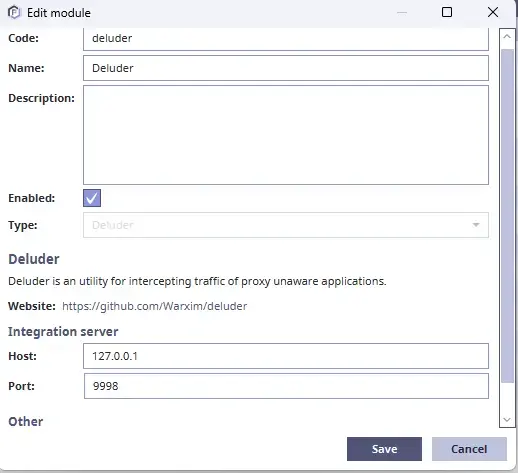This screenshot has height=473, width=518.
Task: Click the Deluder Type combo box
Action: click(x=286, y=225)
